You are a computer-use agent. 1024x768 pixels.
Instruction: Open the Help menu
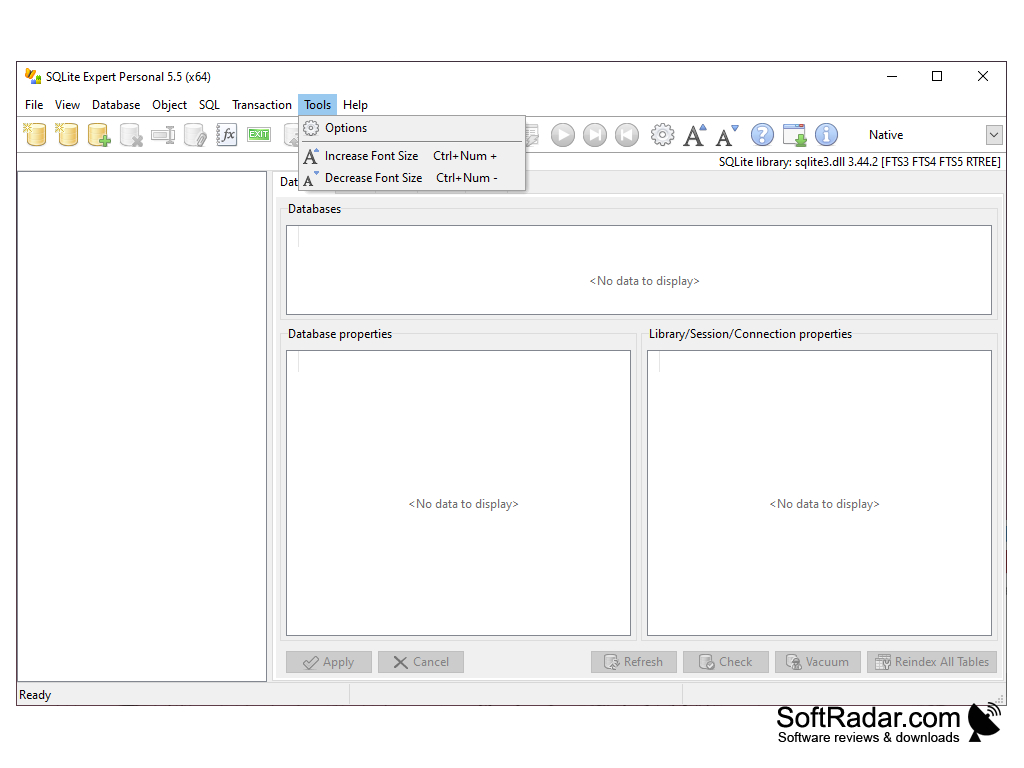tap(355, 105)
